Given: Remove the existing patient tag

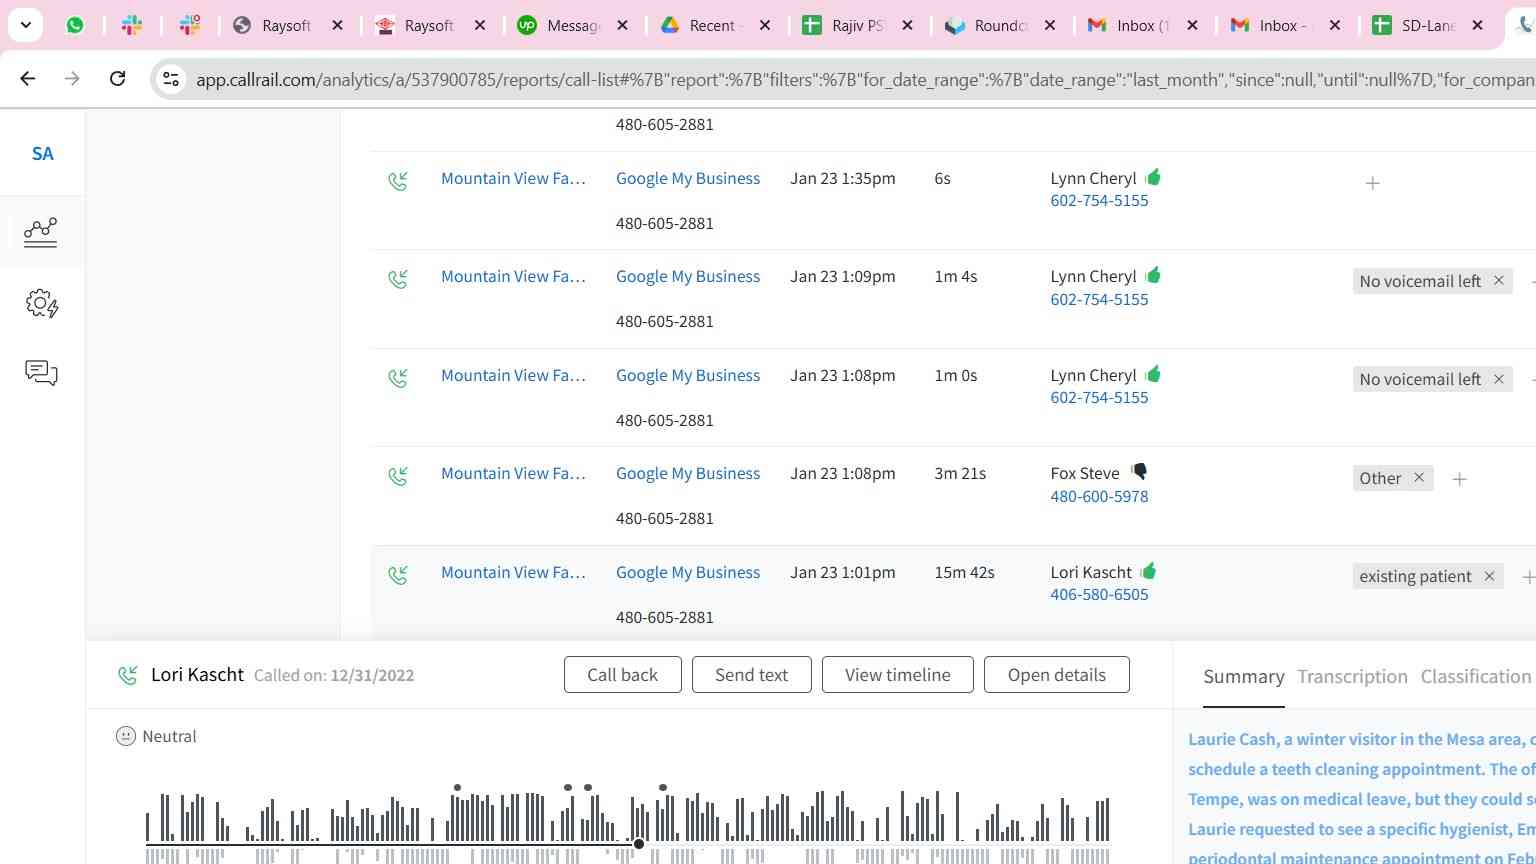Looking at the screenshot, I should tap(1490, 576).
